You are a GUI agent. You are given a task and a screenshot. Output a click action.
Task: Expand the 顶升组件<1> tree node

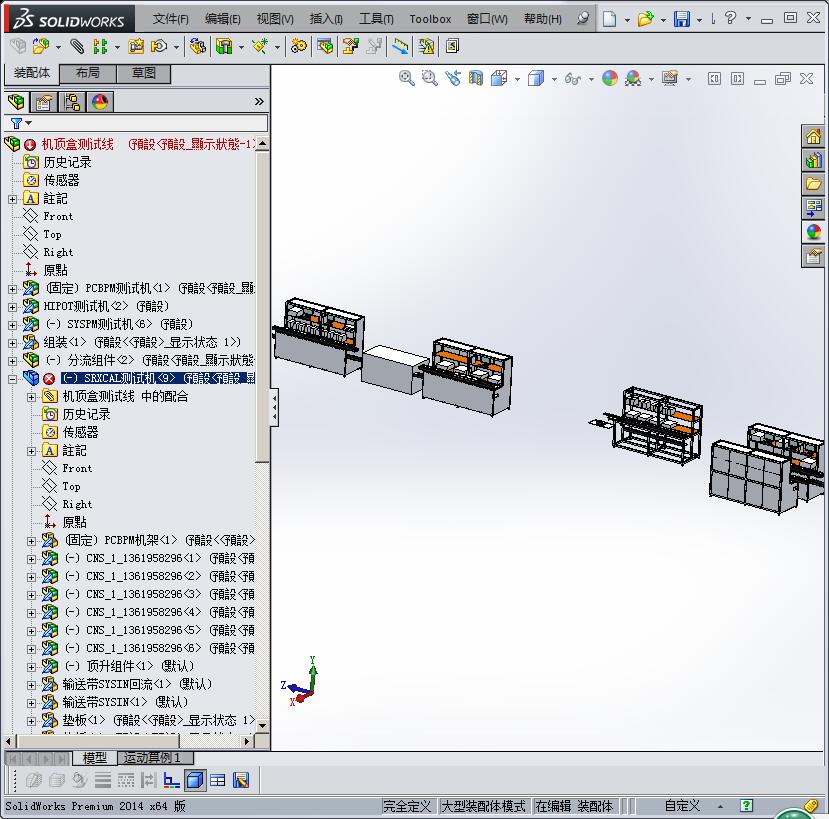(x=32, y=666)
